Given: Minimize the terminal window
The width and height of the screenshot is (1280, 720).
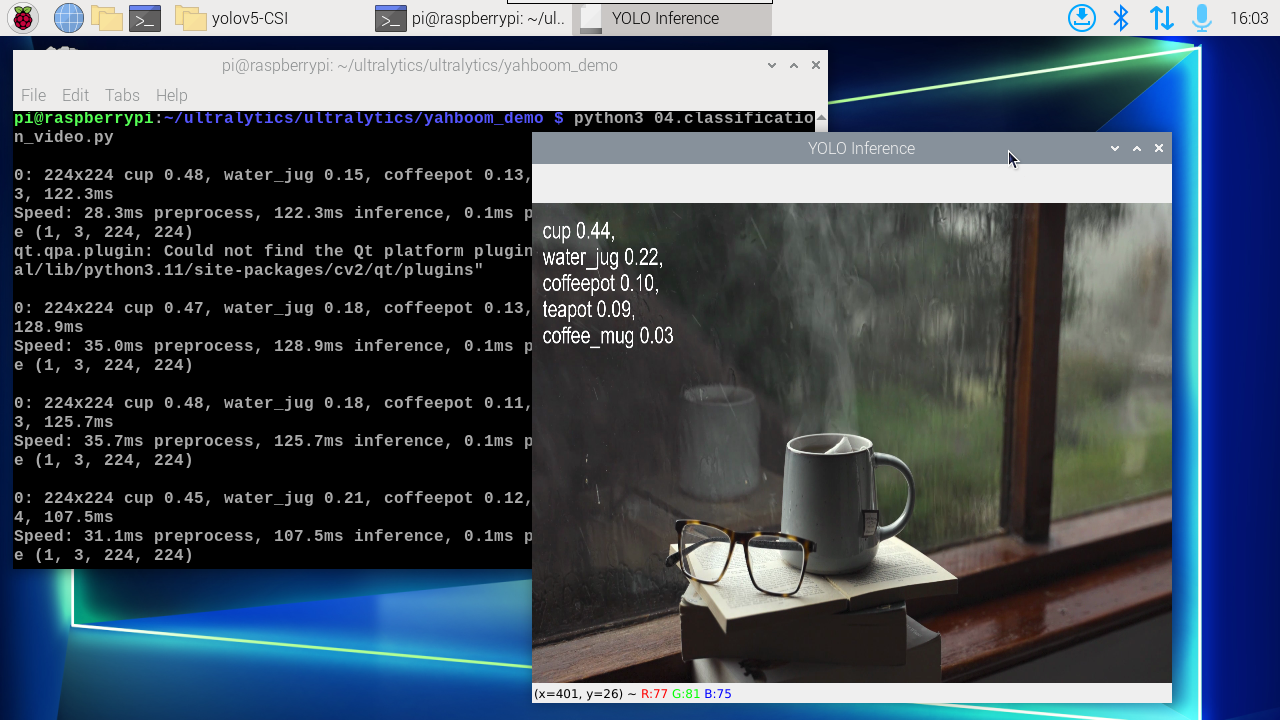Looking at the screenshot, I should tap(772, 65).
